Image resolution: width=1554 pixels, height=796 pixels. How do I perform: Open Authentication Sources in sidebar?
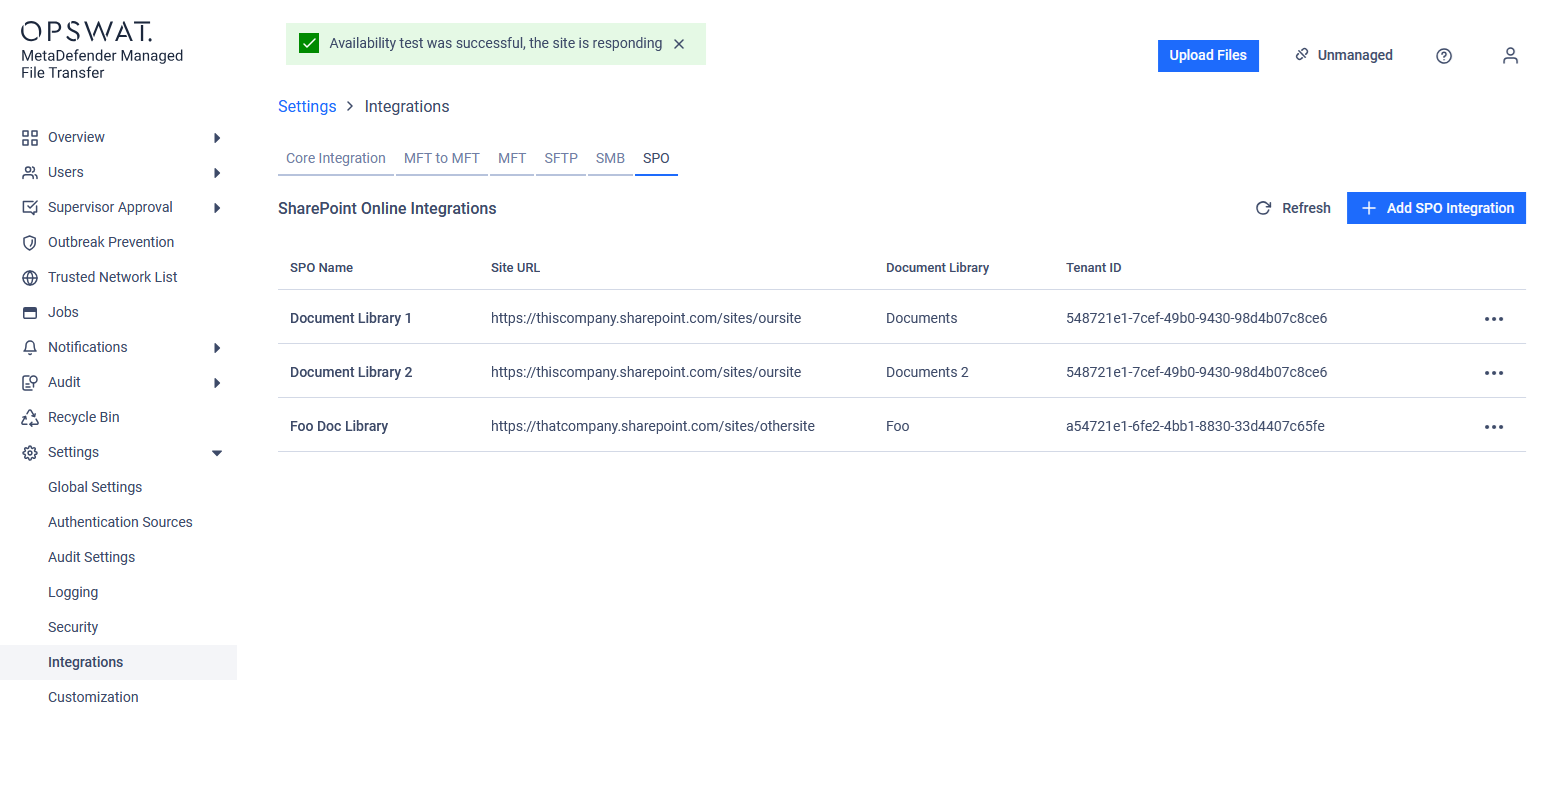(120, 522)
